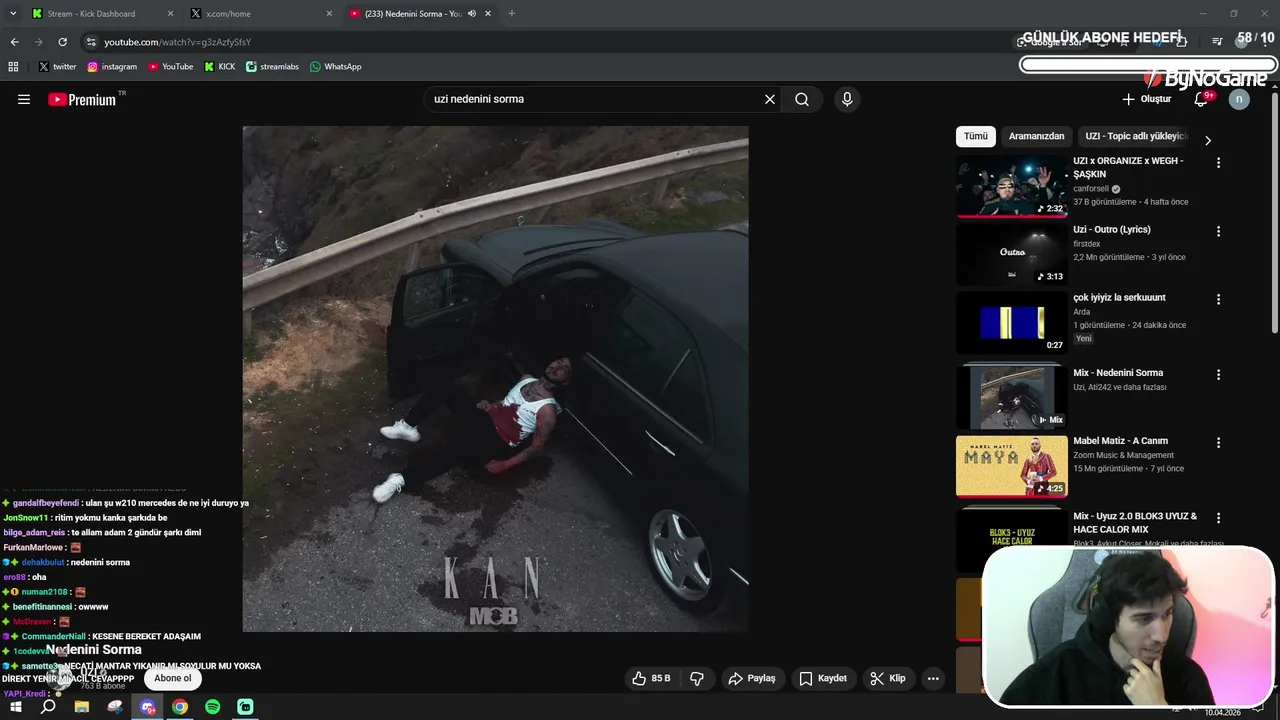Open twitter bookmark
The height and width of the screenshot is (720, 1280).
57,67
